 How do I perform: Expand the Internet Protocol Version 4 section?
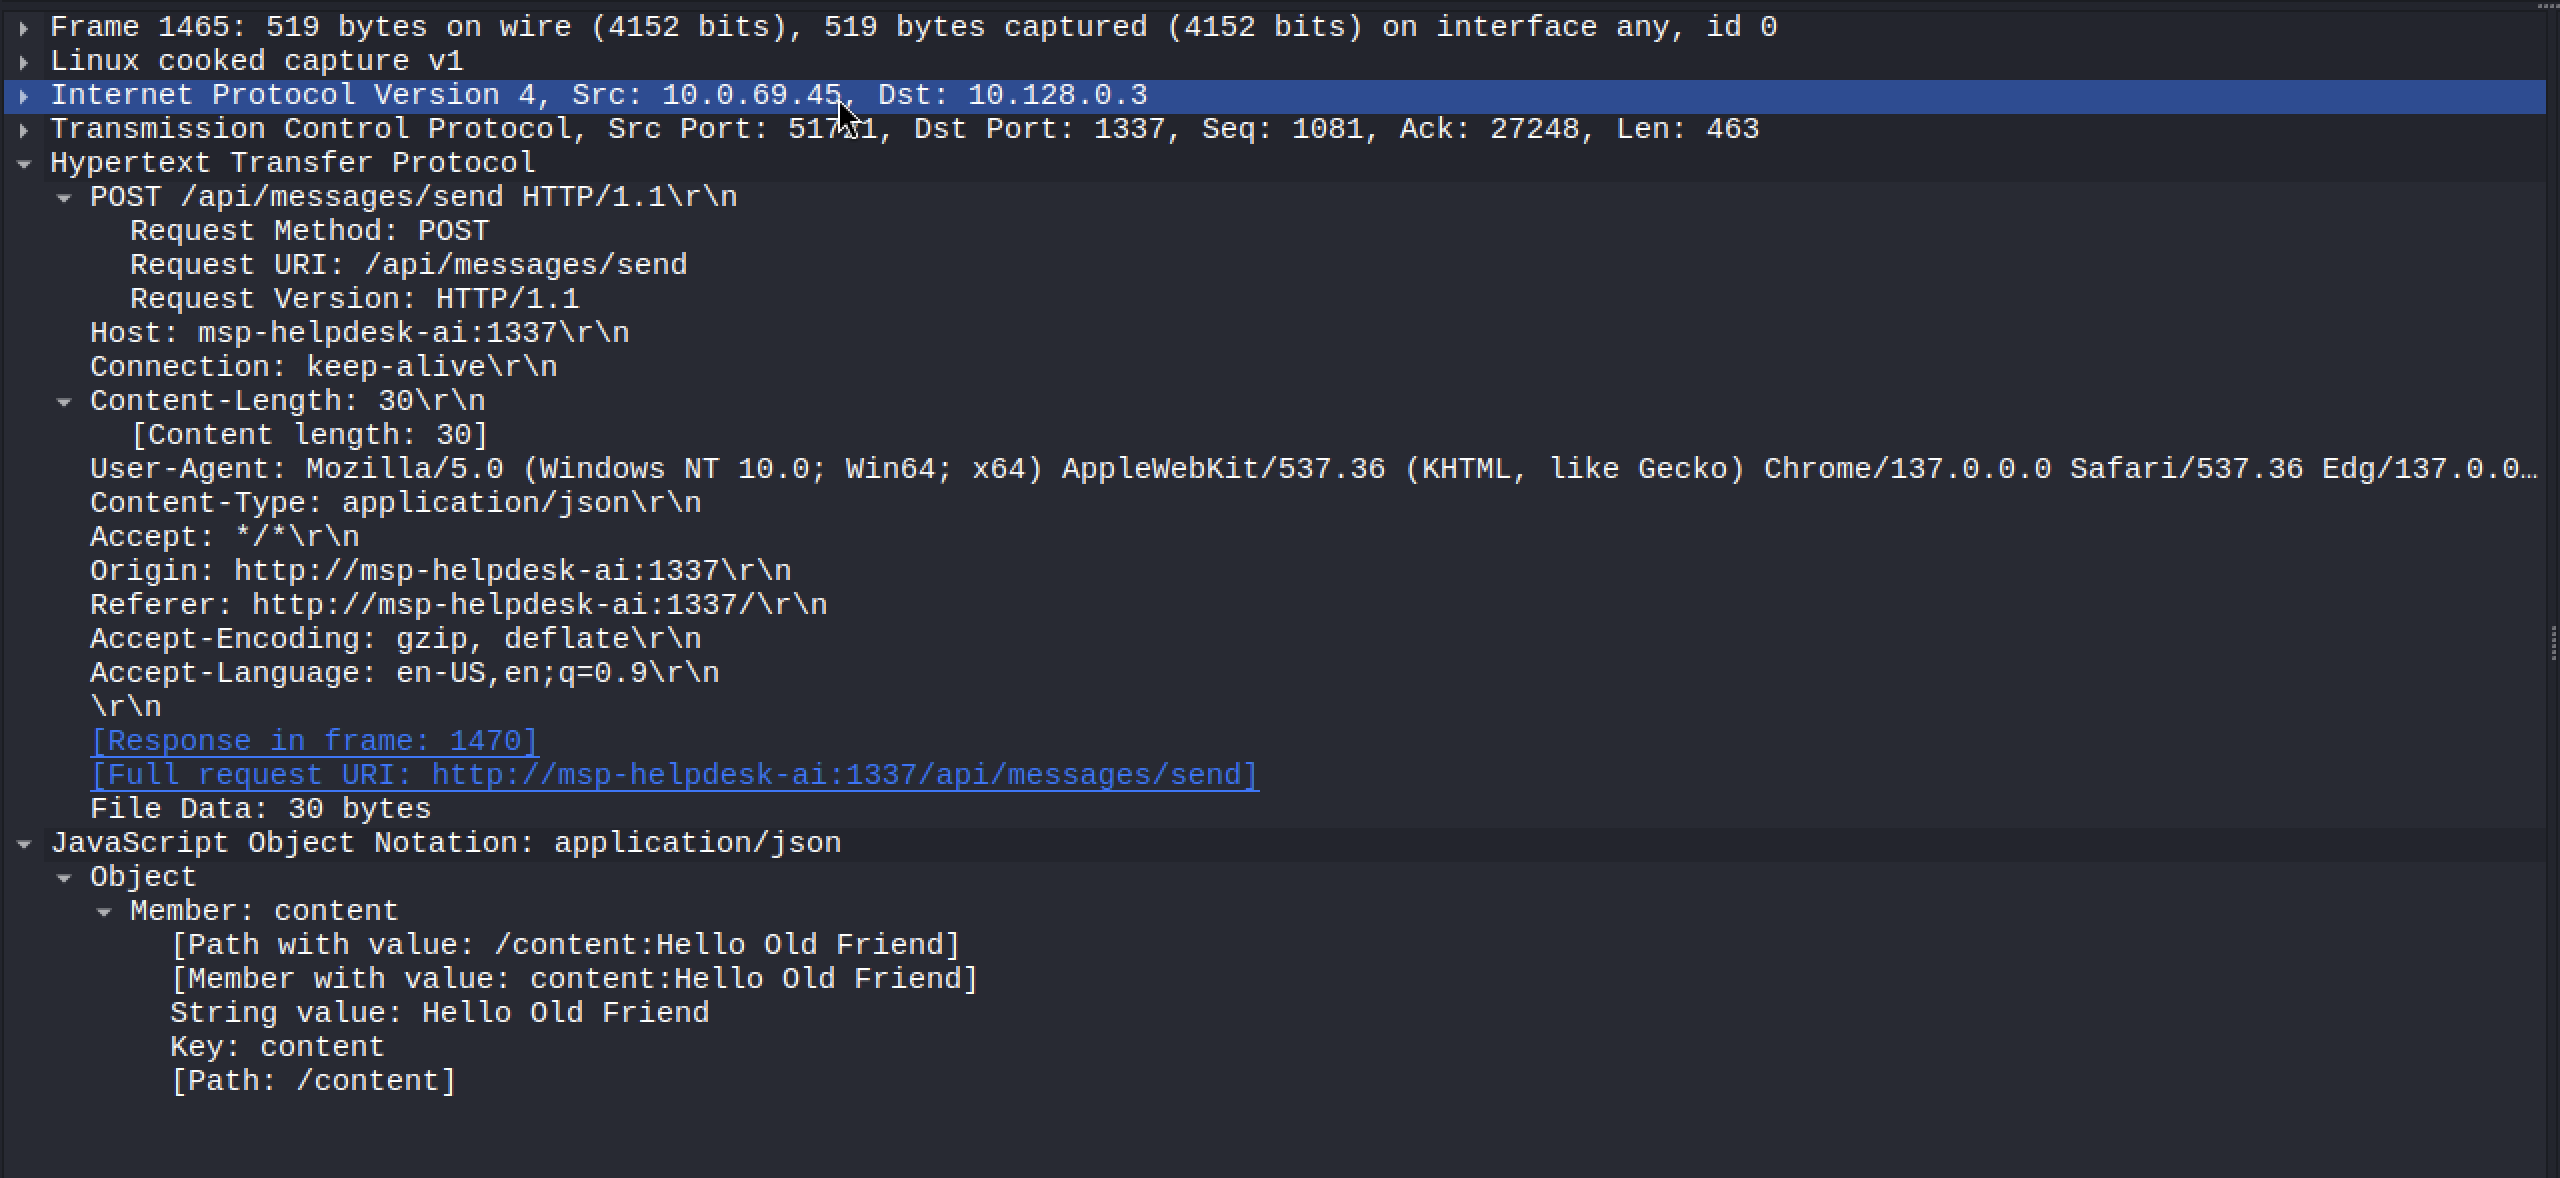24,96
